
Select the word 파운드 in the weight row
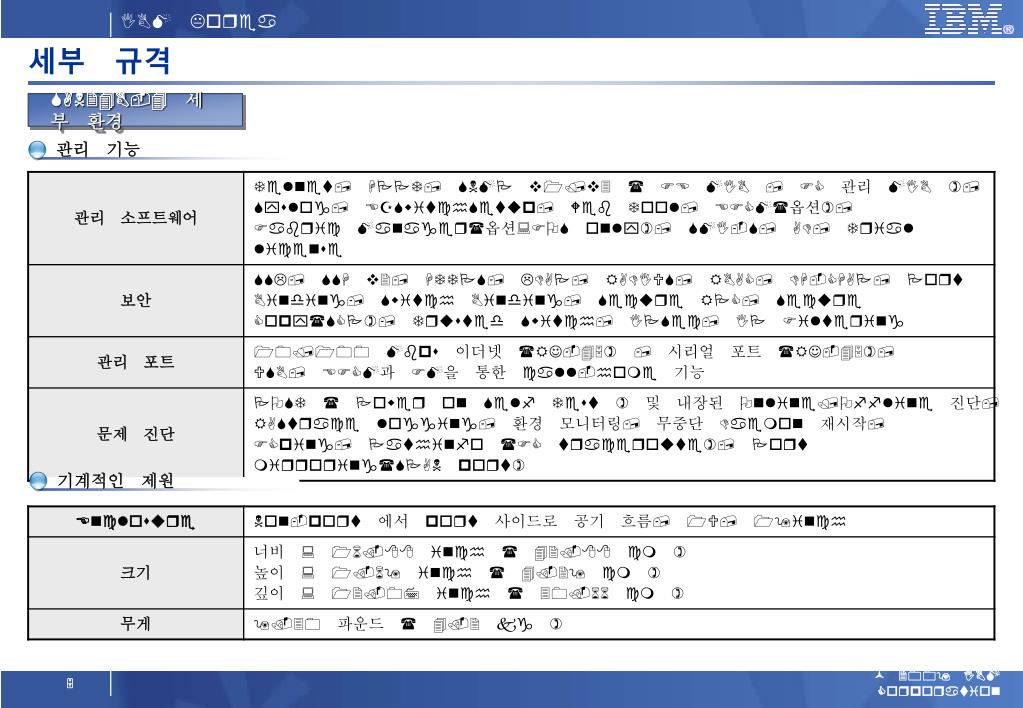360,623
